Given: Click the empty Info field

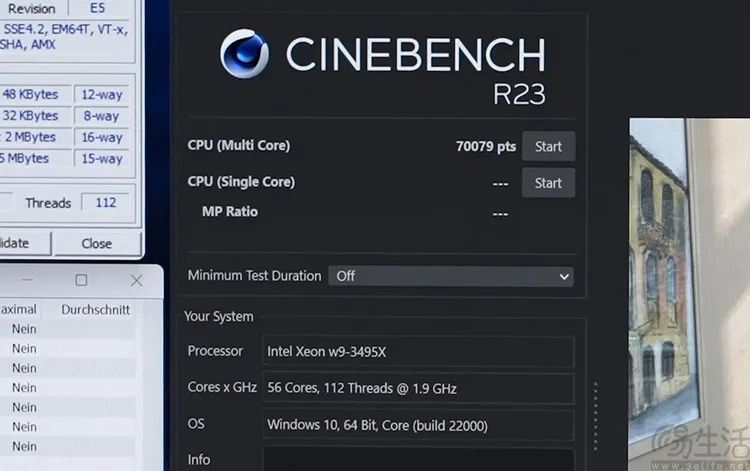Looking at the screenshot, I should click(x=418, y=460).
